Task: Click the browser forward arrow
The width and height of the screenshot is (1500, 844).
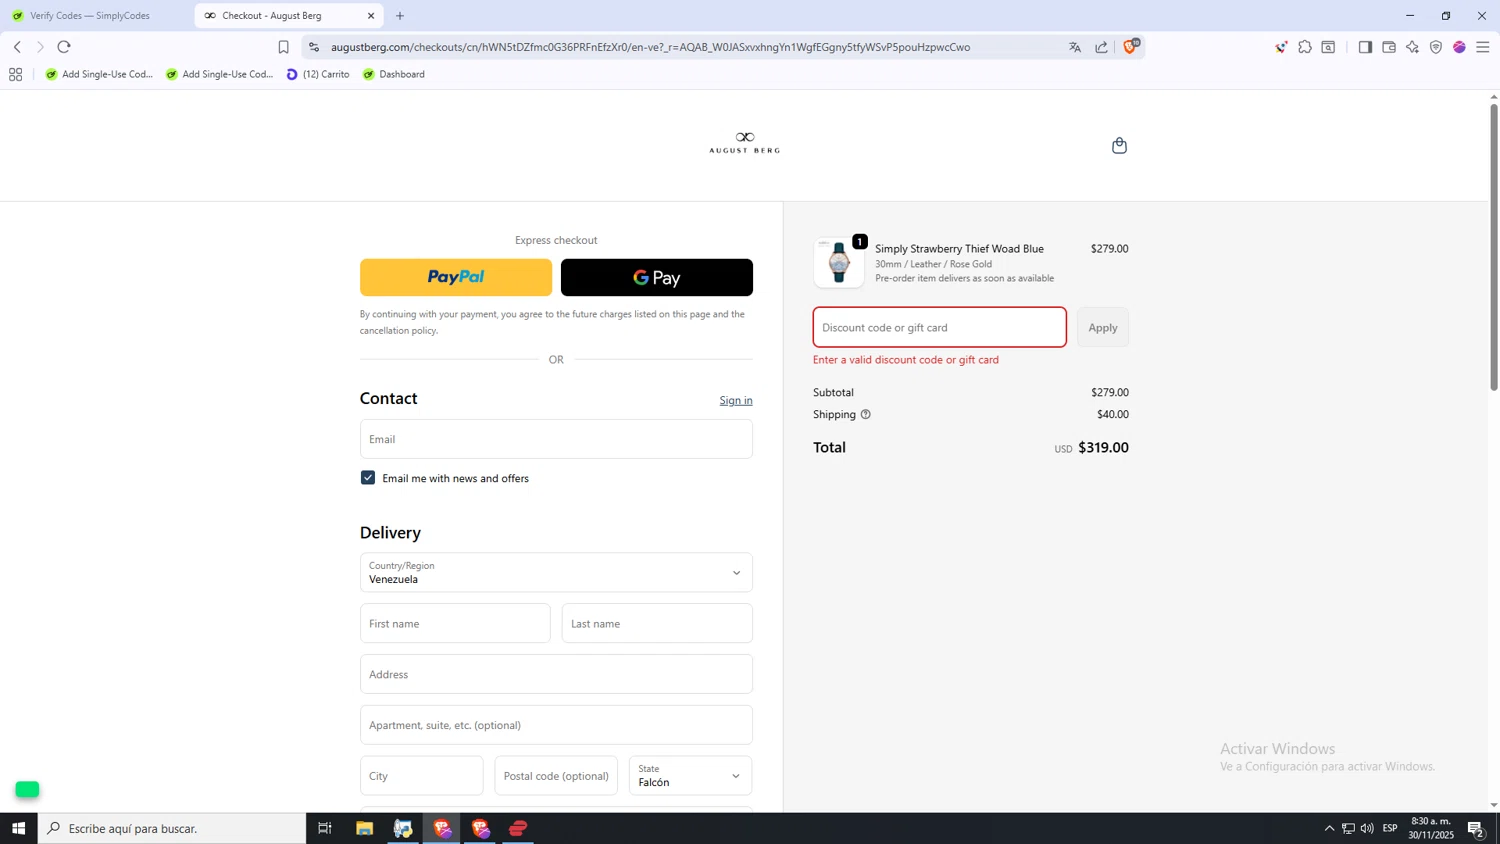Action: click(x=40, y=47)
